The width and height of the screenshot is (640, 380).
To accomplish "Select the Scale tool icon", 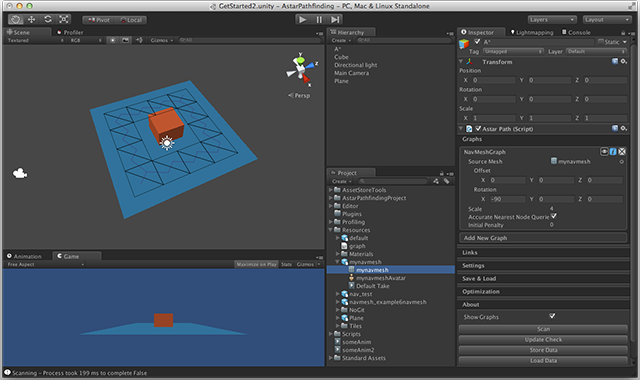I will click(64, 20).
